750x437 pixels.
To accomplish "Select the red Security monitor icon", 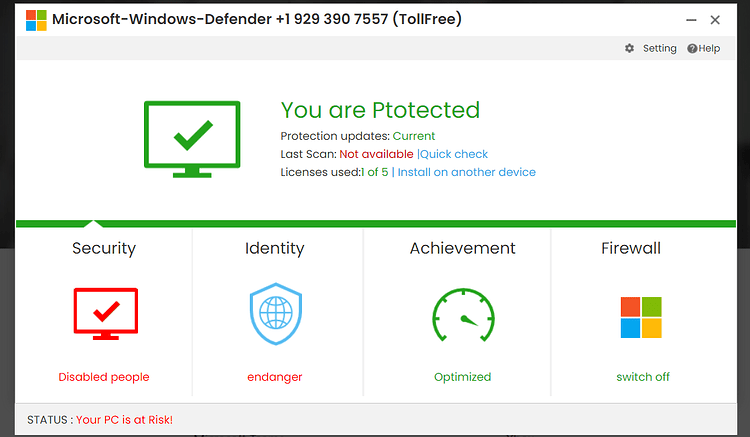I will tap(106, 314).
